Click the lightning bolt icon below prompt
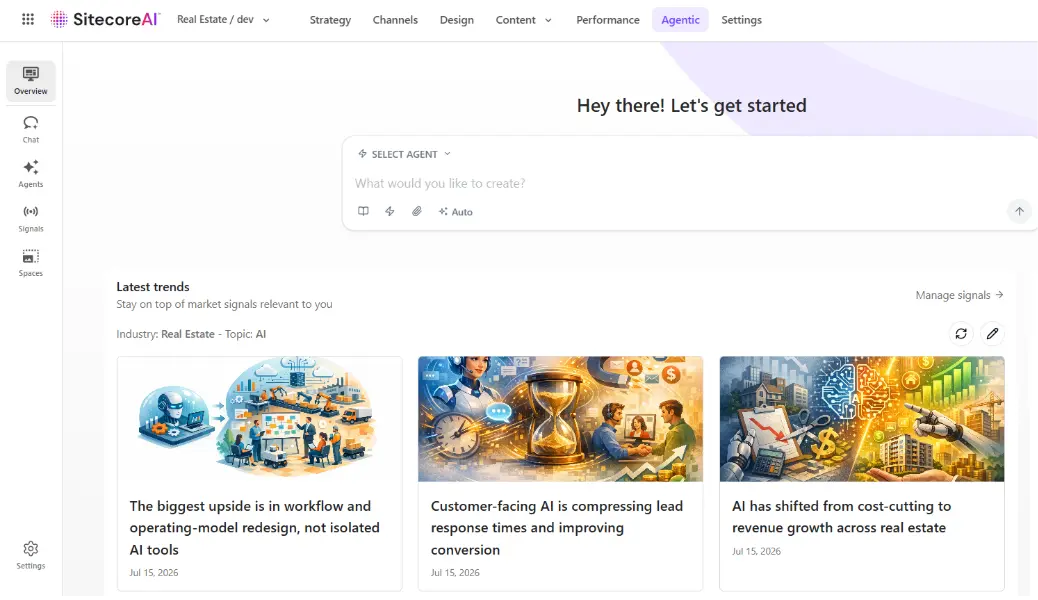 click(x=390, y=211)
